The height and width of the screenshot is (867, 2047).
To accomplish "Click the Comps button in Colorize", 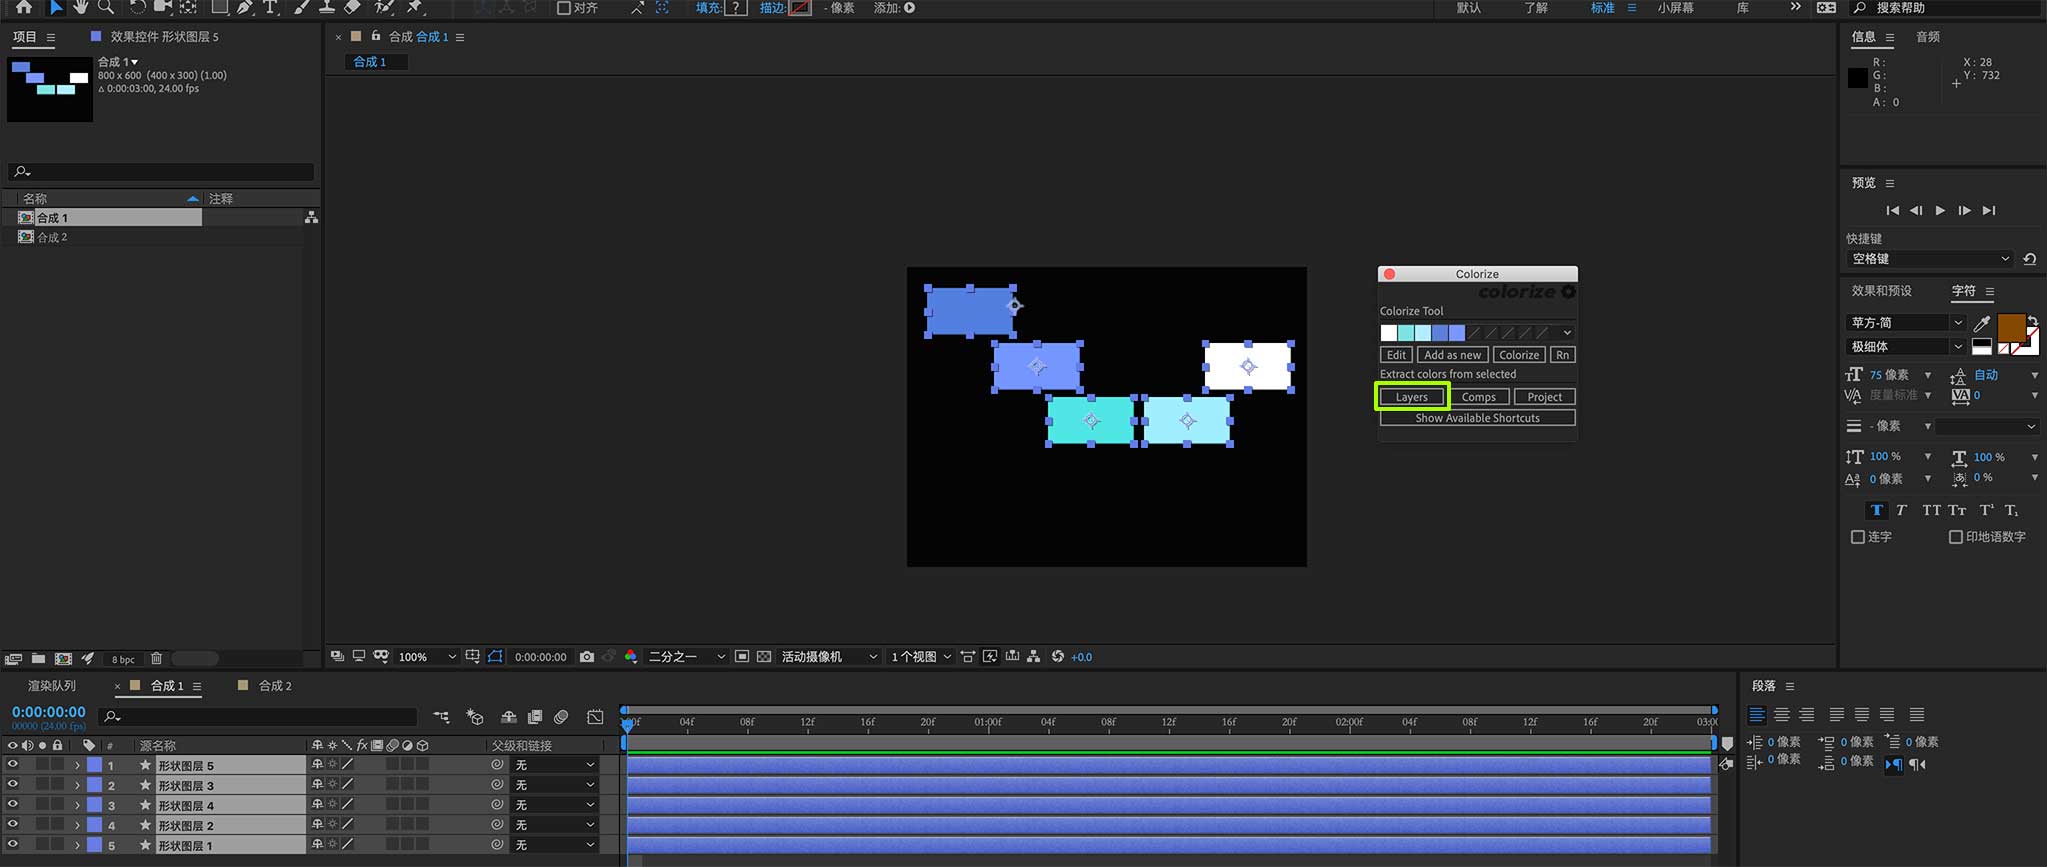I will pos(1478,397).
